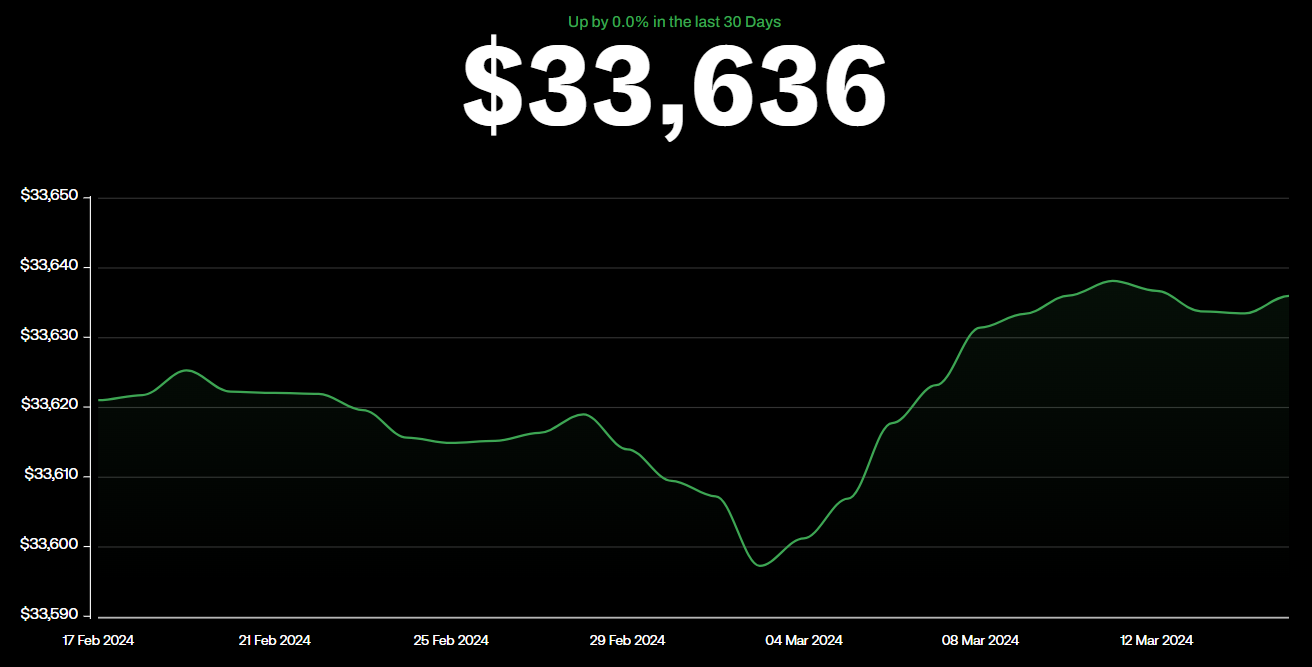Click the lowest dip of the green line
Image resolution: width=1312 pixels, height=667 pixels.
pos(761,566)
